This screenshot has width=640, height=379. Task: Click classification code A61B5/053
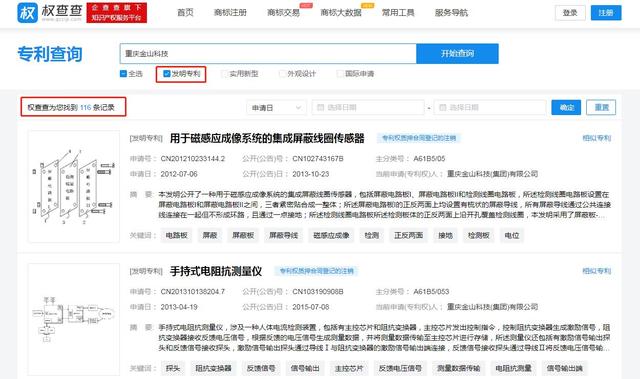tap(431, 292)
